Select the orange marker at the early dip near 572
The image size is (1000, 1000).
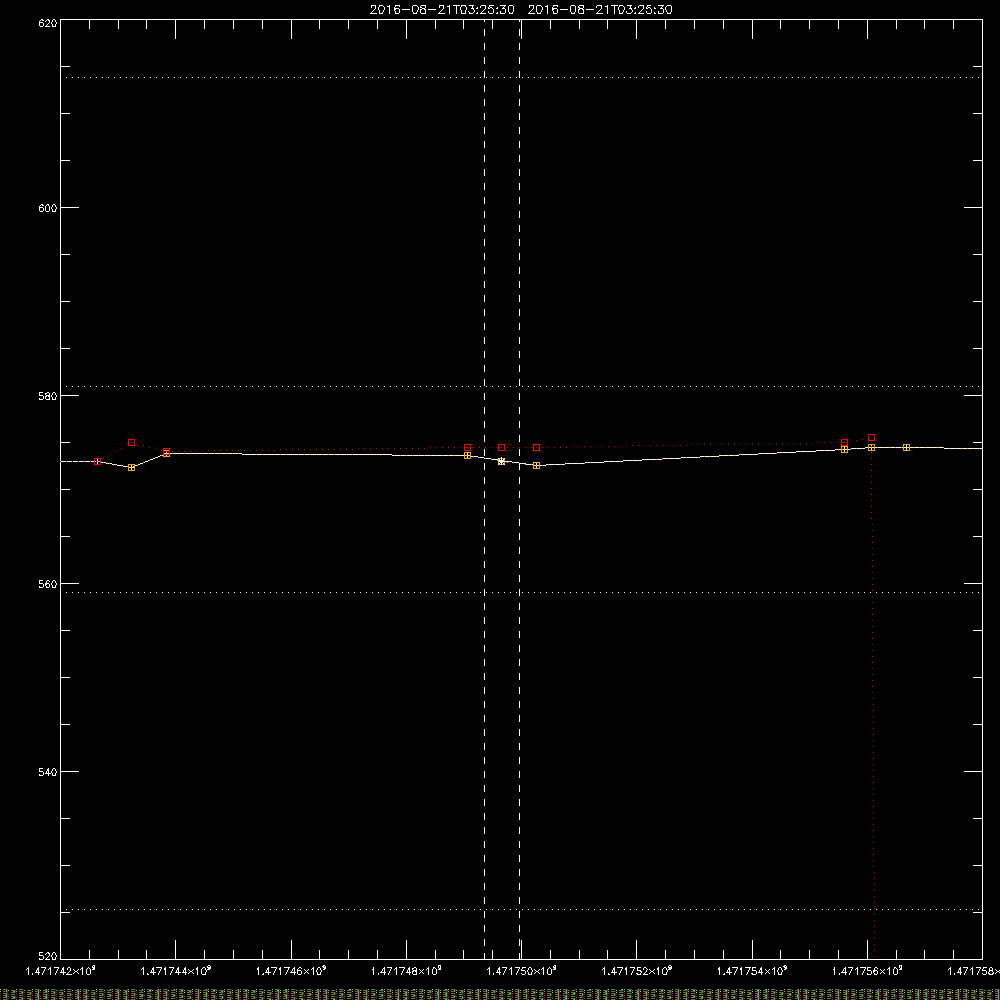(131, 467)
